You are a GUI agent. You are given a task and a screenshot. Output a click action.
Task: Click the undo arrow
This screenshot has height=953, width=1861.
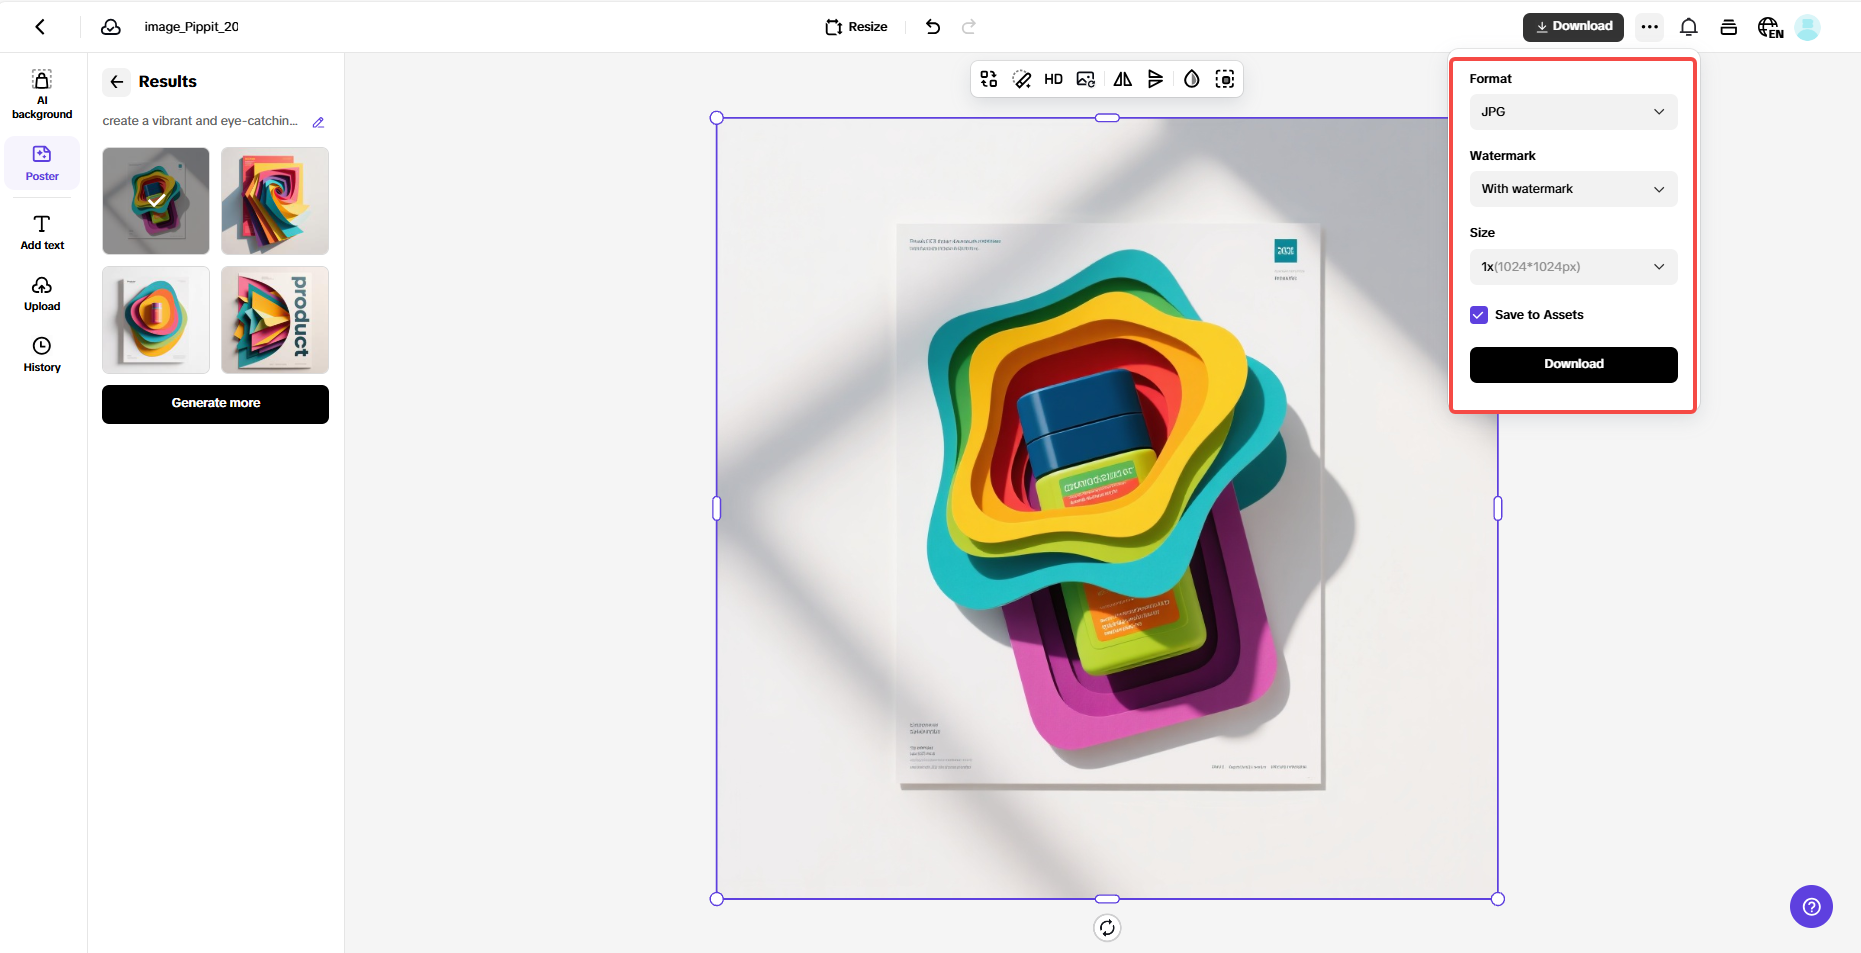point(932,27)
